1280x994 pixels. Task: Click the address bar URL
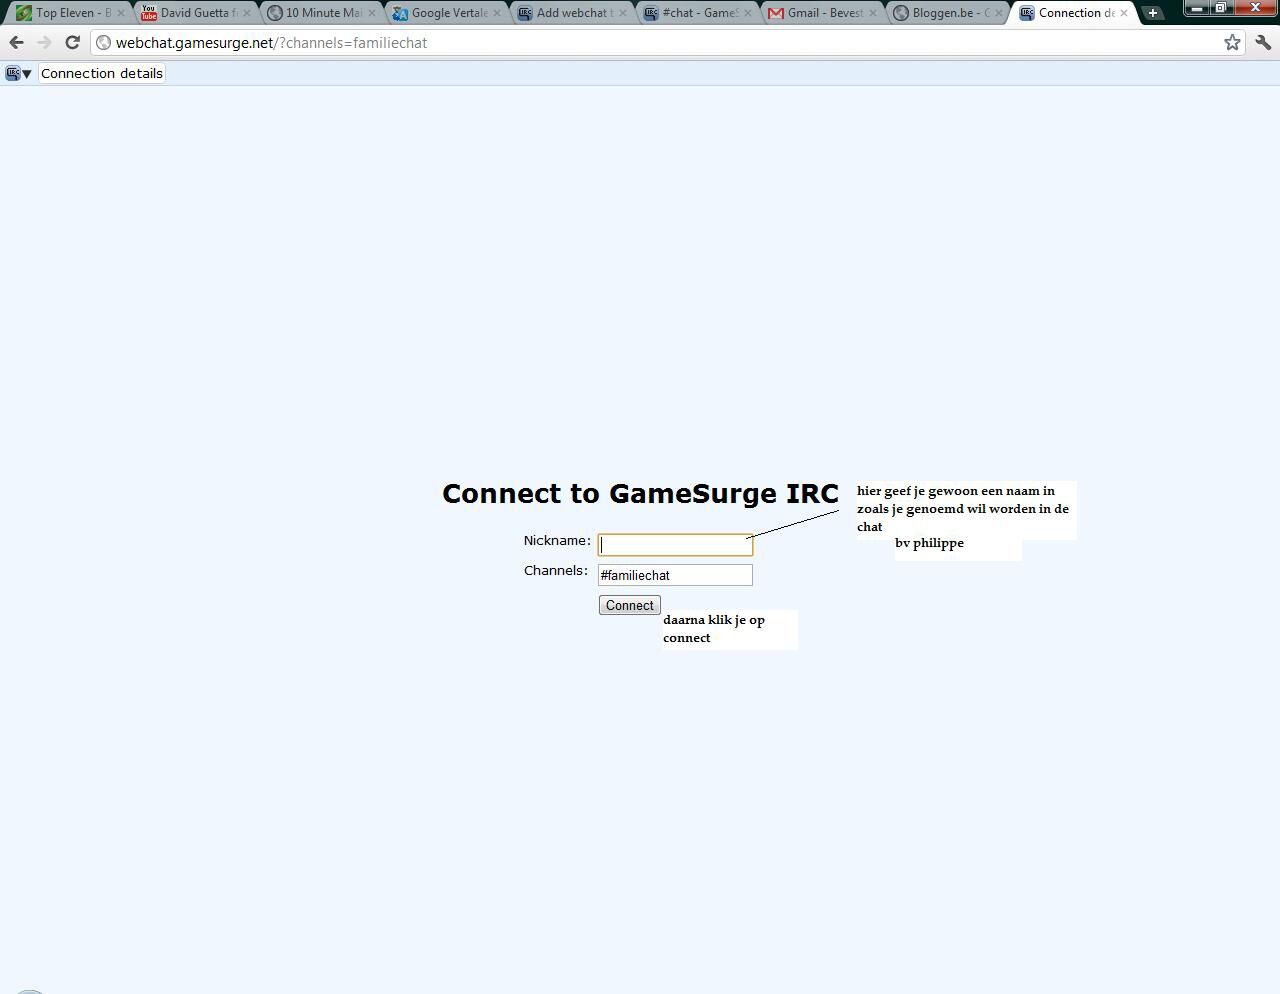(271, 43)
